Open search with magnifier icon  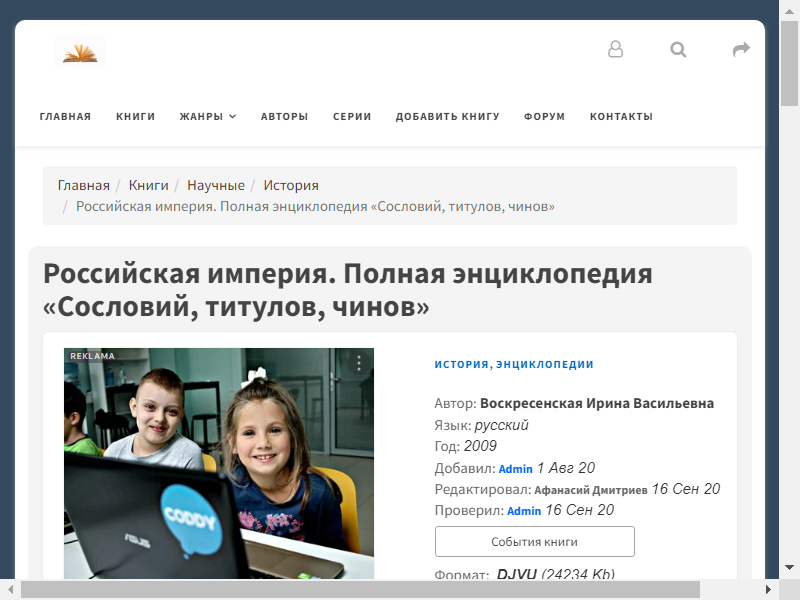point(678,49)
